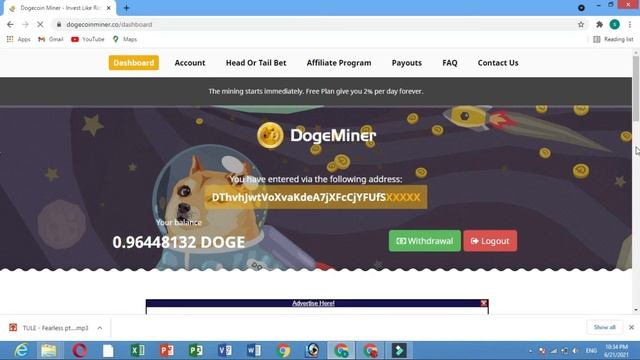640x360 pixels.
Task: Open Google Chrome from the taskbar
Action: [283, 351]
